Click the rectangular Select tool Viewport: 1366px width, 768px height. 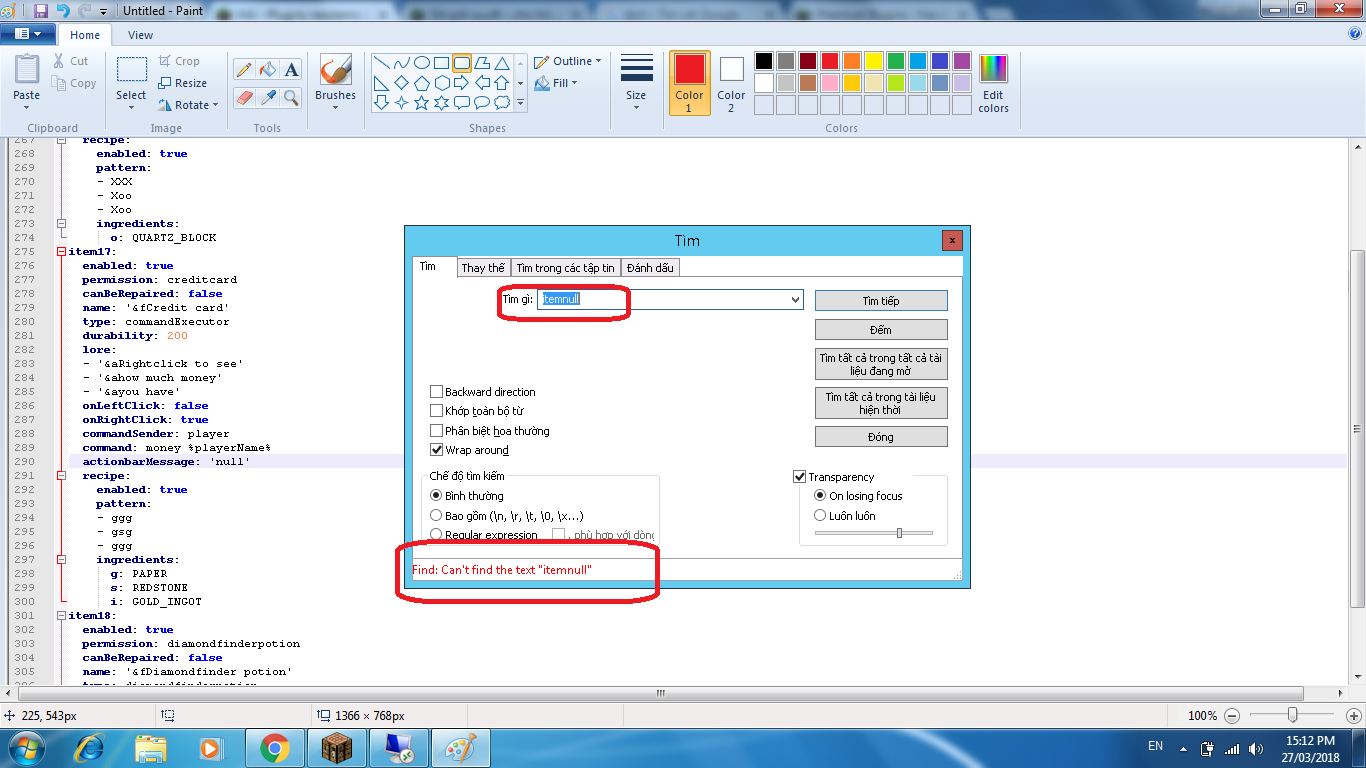[x=131, y=70]
